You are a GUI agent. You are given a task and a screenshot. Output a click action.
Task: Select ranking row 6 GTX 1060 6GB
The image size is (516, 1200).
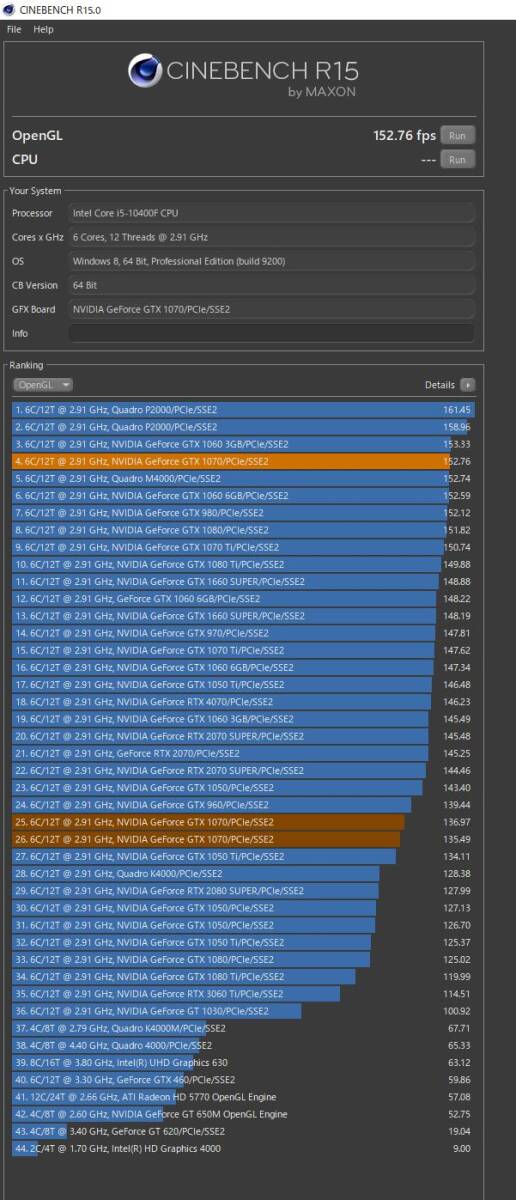243,495
